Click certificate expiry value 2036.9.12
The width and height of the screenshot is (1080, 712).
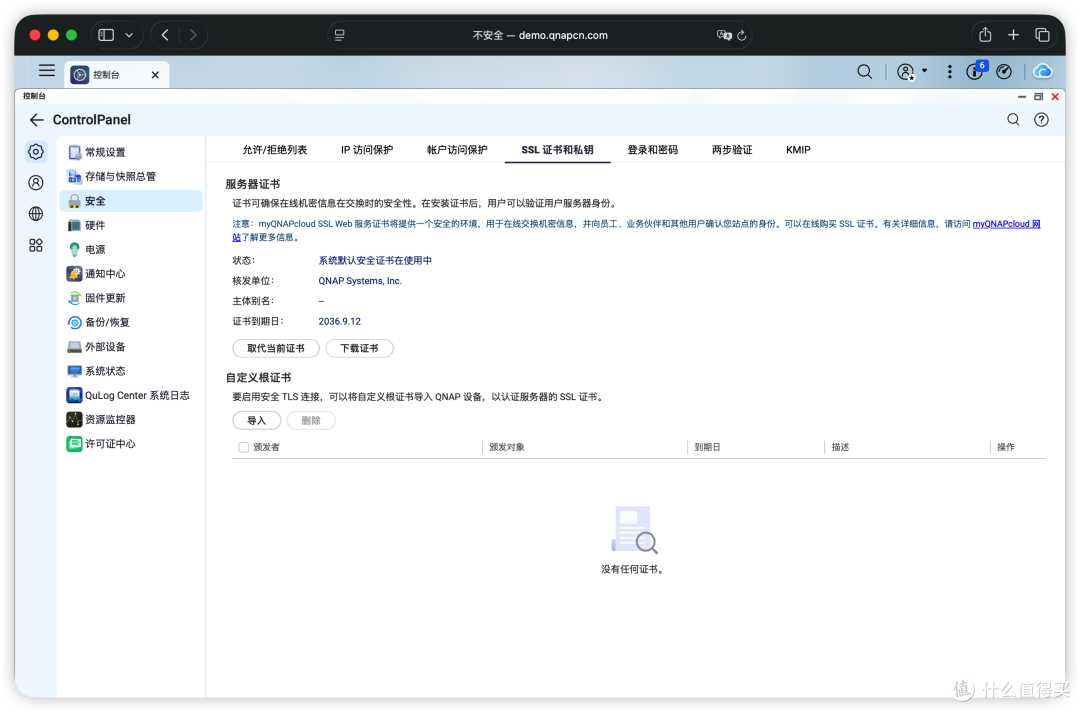click(x=340, y=322)
